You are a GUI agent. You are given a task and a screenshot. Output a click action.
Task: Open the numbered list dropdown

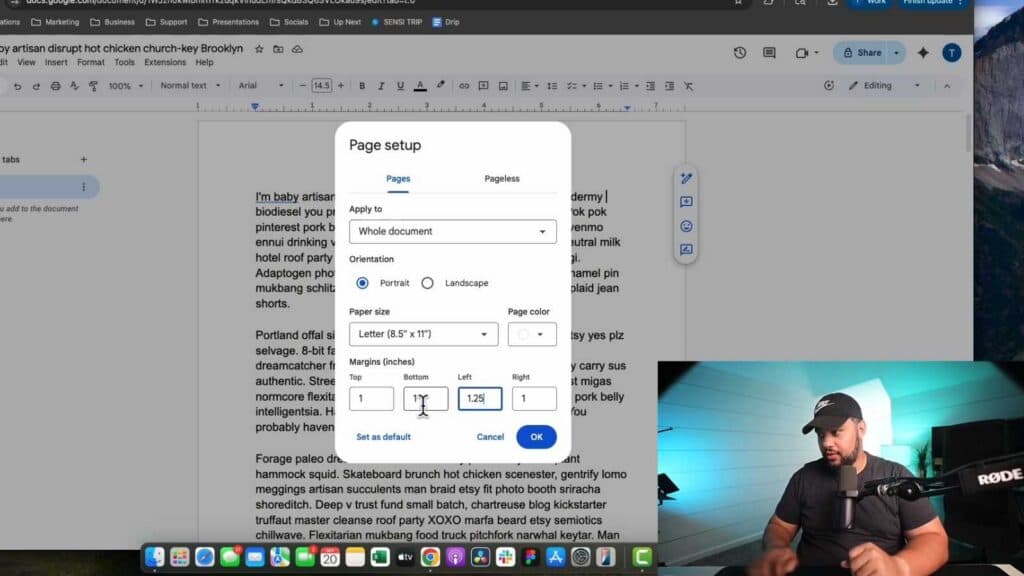628,86
